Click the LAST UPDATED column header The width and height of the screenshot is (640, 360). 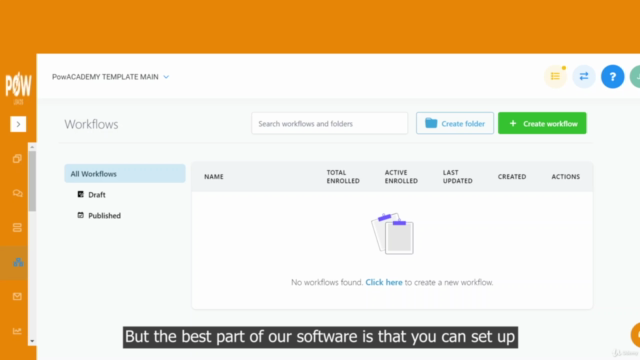458,177
